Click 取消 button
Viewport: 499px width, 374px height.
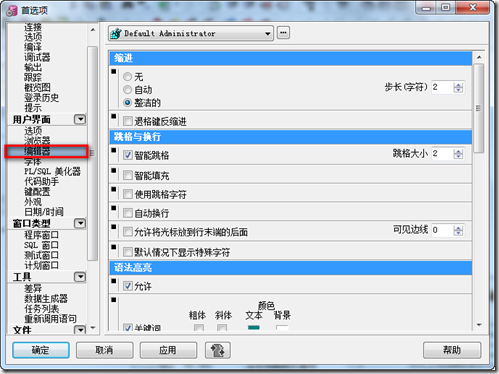[105, 350]
